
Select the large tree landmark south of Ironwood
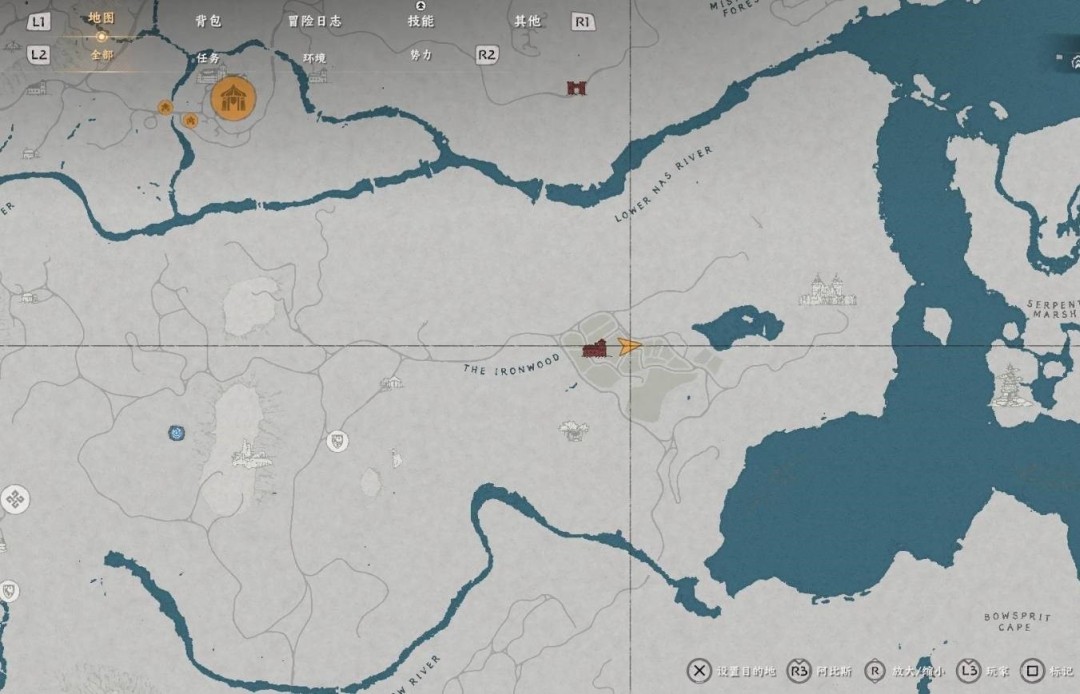pos(573,430)
